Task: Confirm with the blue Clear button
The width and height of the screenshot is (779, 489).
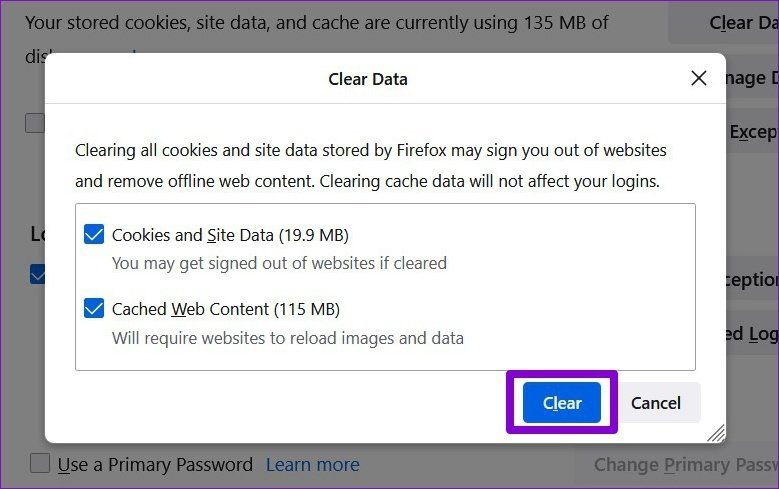Action: point(561,403)
